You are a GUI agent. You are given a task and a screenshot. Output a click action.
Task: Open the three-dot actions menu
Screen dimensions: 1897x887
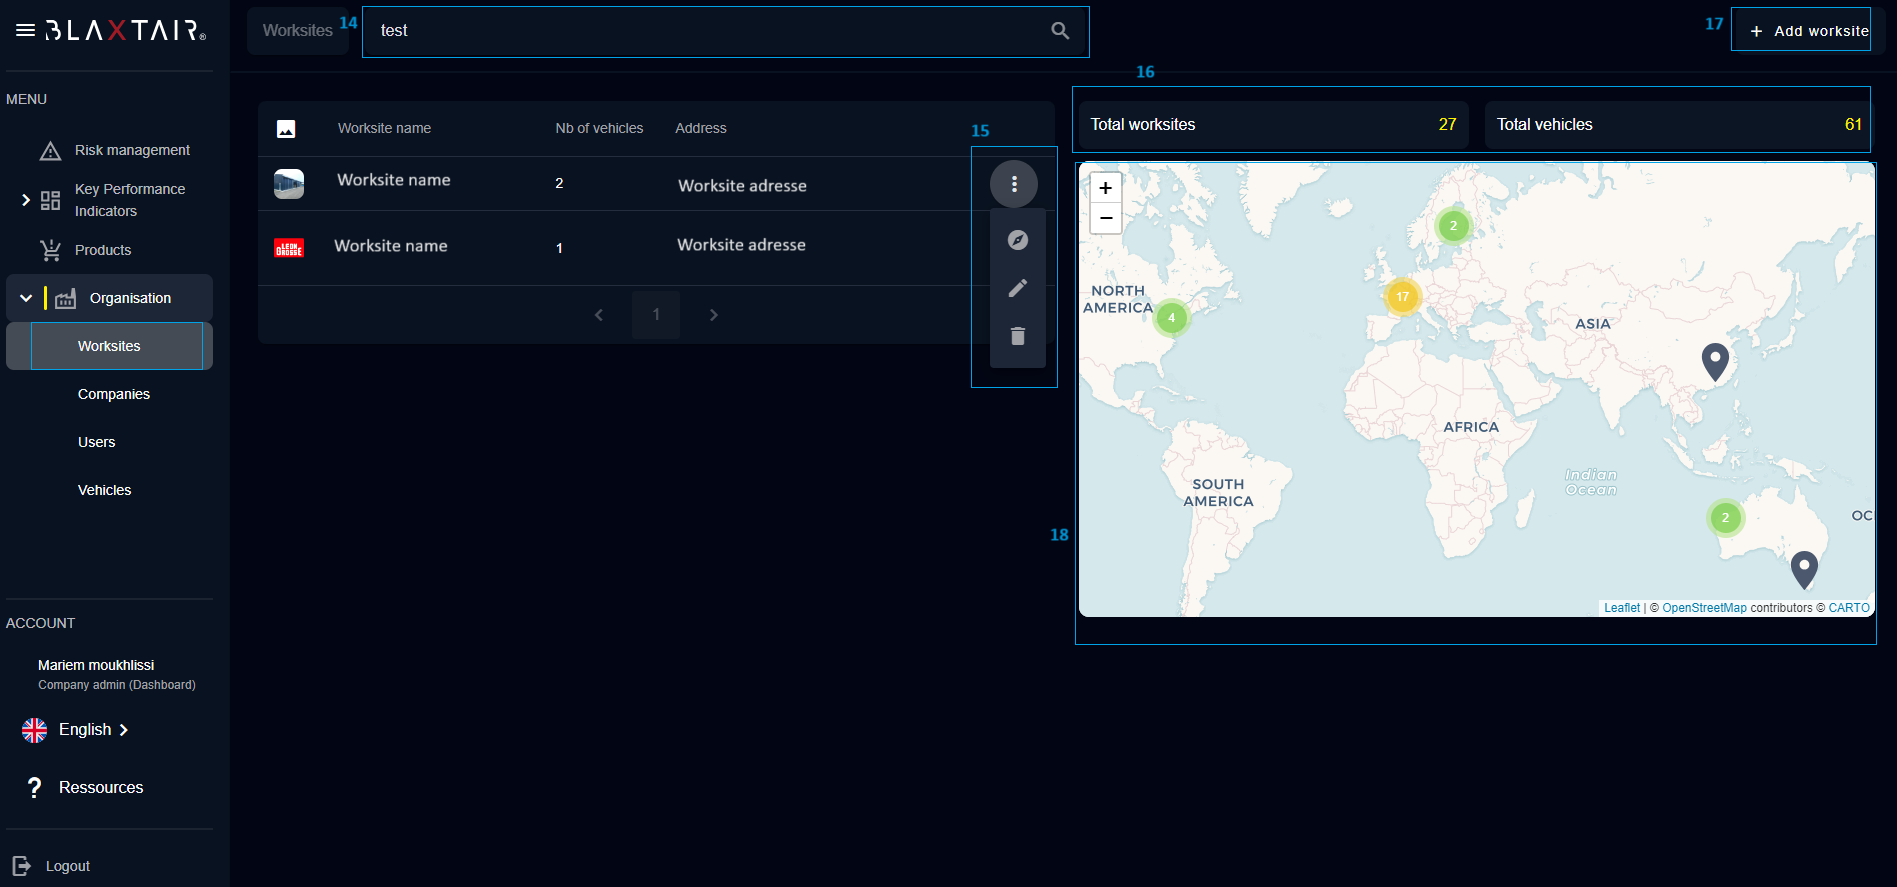pyautogui.click(x=1014, y=184)
